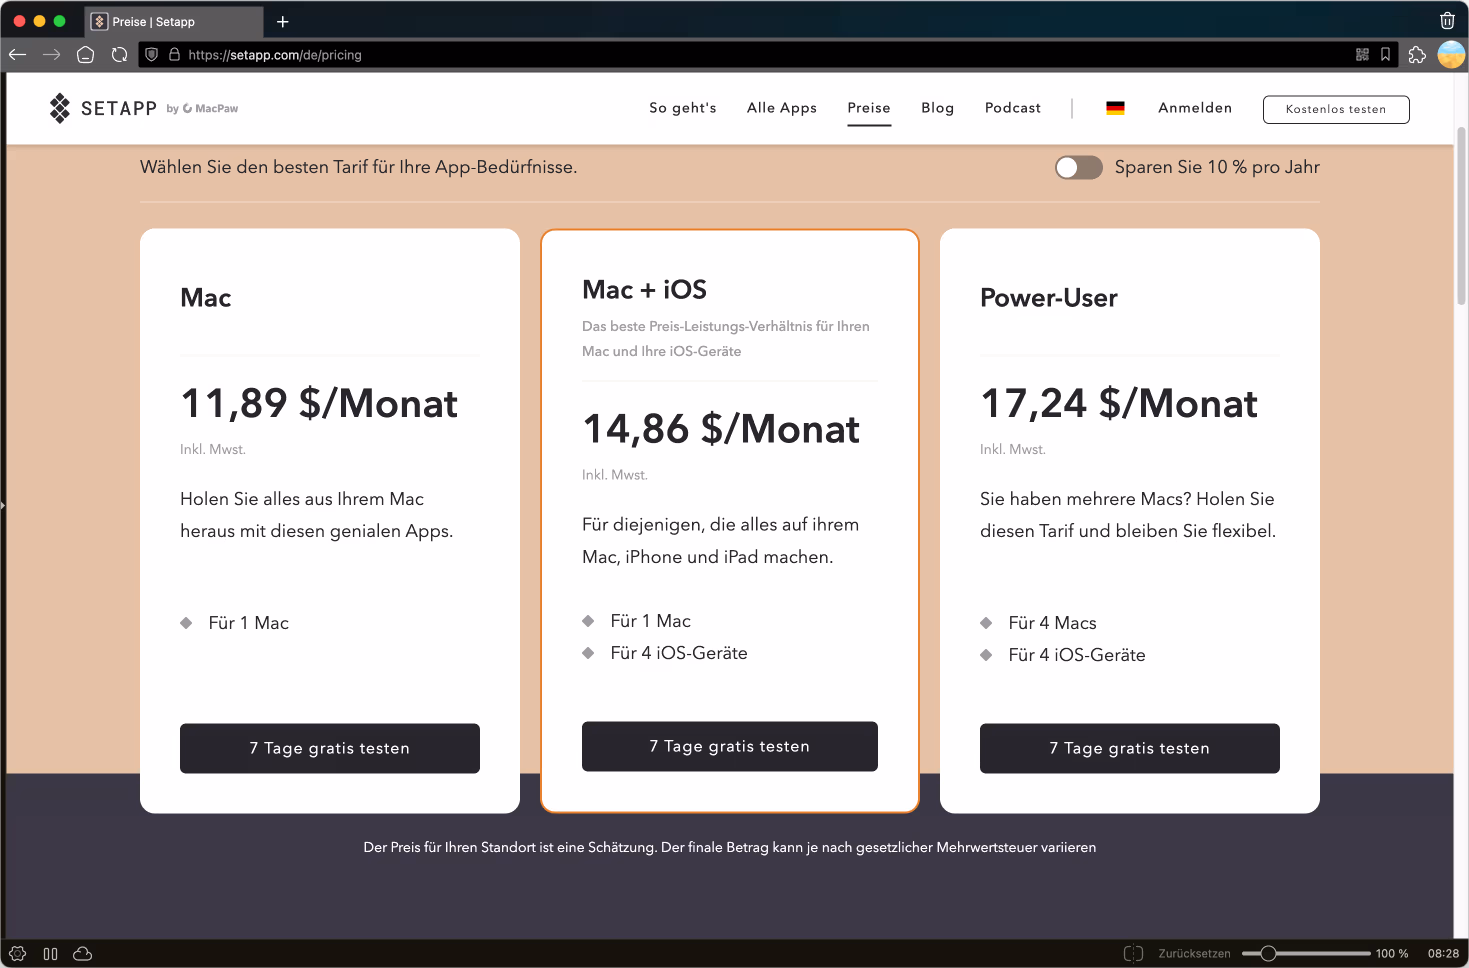This screenshot has width=1469, height=968.
Task: Click the zoom slider handle in status bar
Action: click(1268, 954)
